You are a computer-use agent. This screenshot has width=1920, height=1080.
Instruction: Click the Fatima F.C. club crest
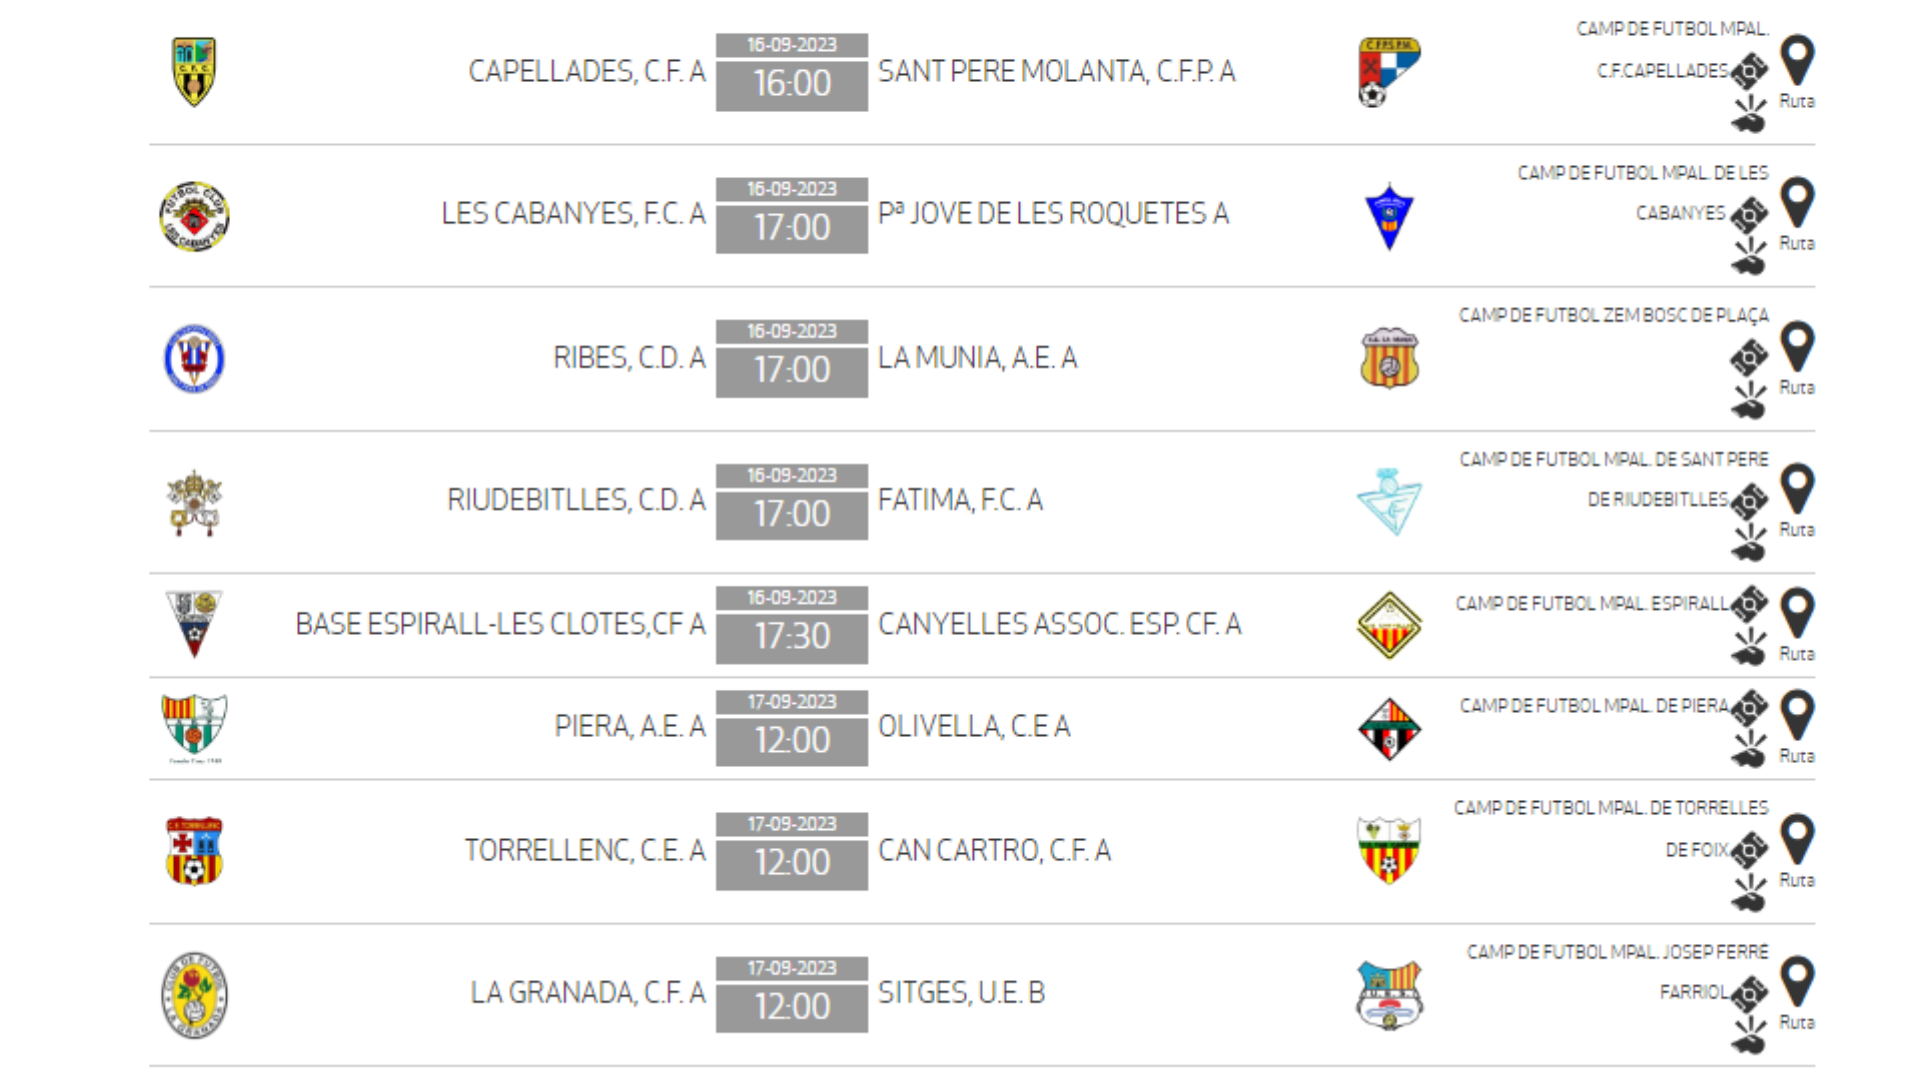(x=1389, y=501)
